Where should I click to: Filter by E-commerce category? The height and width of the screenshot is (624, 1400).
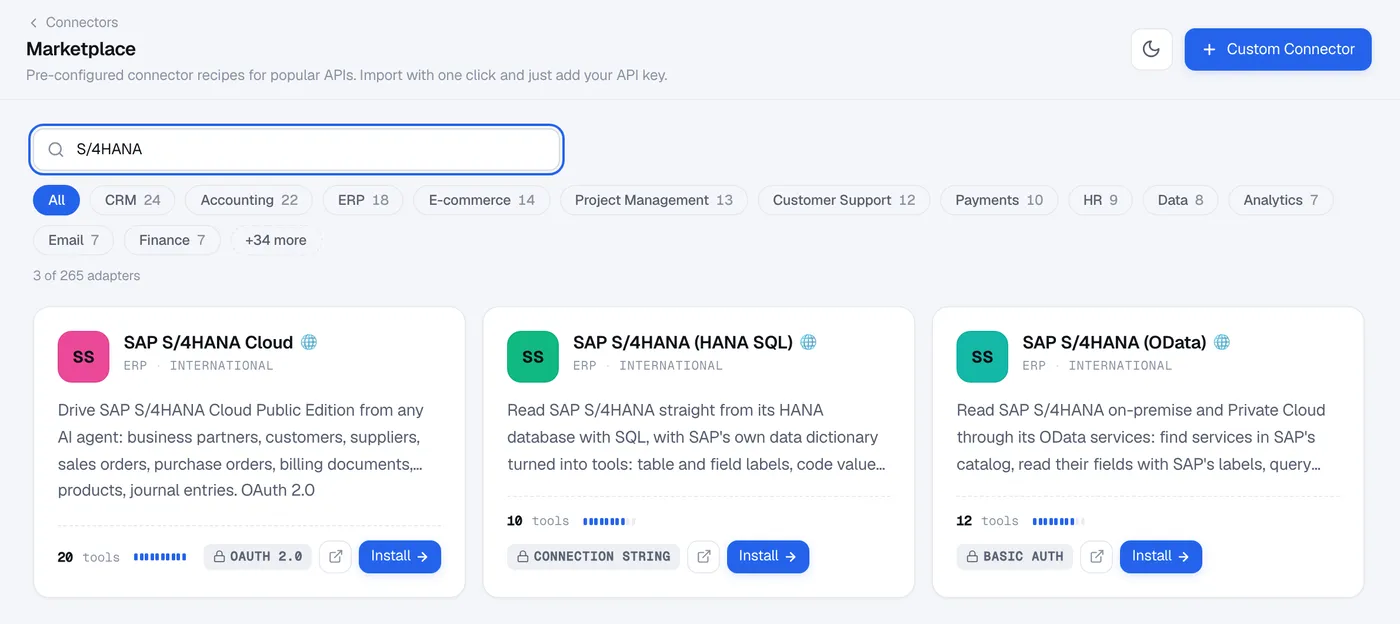tap(481, 200)
